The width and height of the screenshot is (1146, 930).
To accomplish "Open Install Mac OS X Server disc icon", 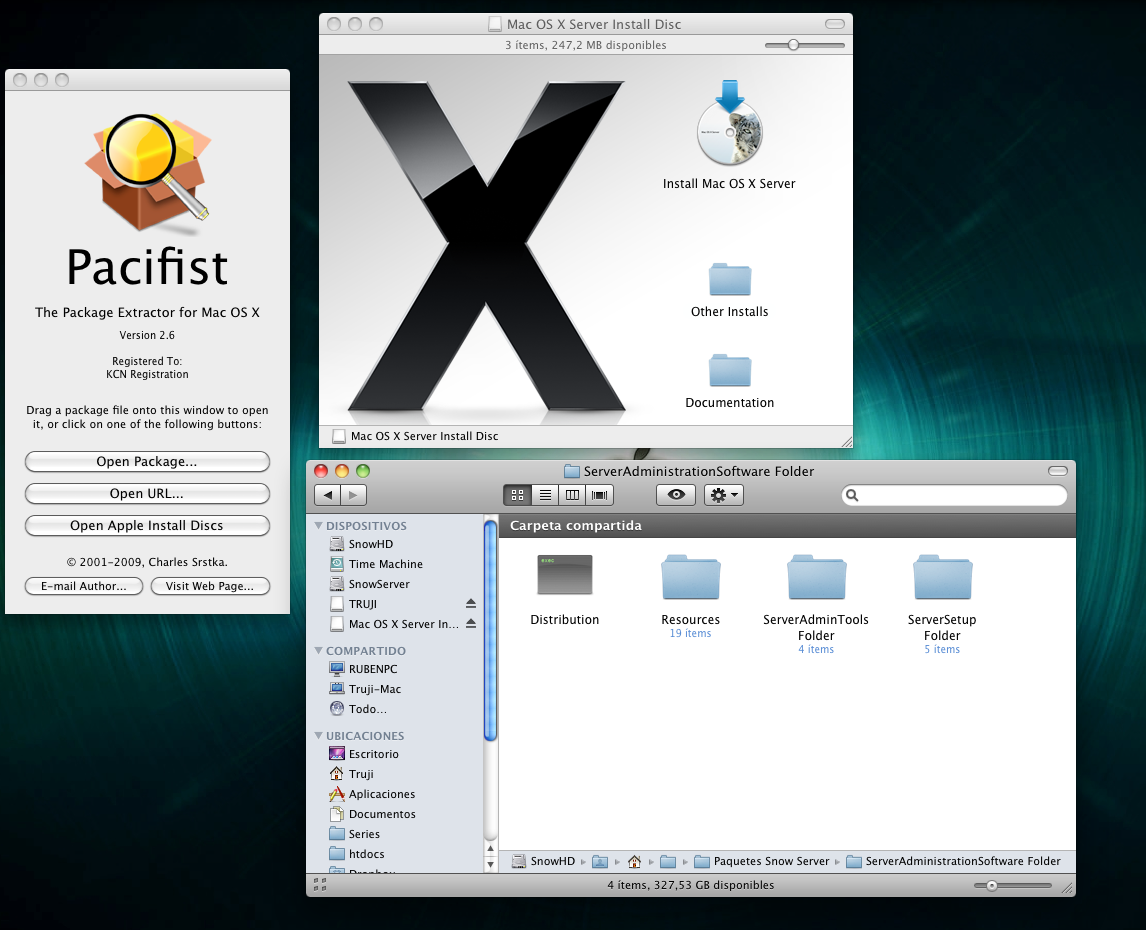I will pos(729,123).
